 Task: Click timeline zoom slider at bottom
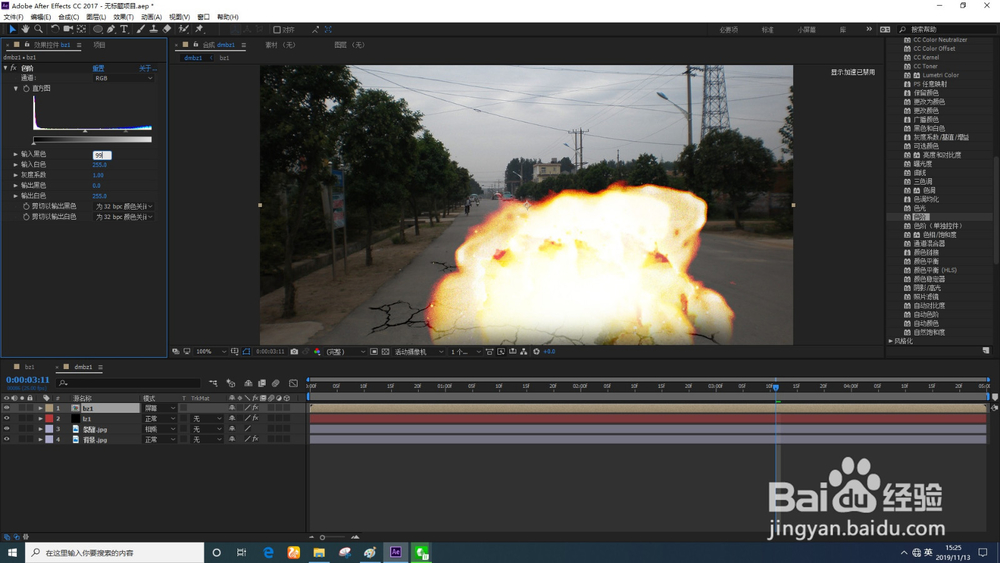click(333, 537)
